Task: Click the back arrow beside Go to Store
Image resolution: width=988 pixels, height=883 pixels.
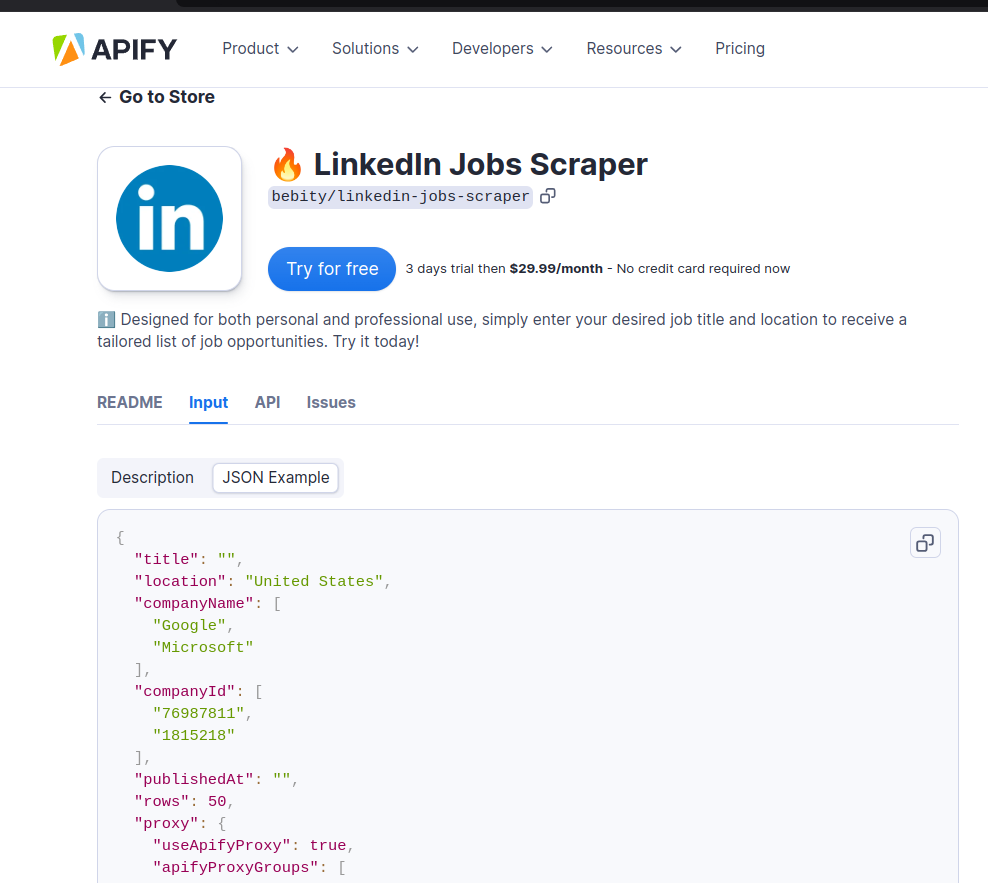Action: click(x=105, y=98)
